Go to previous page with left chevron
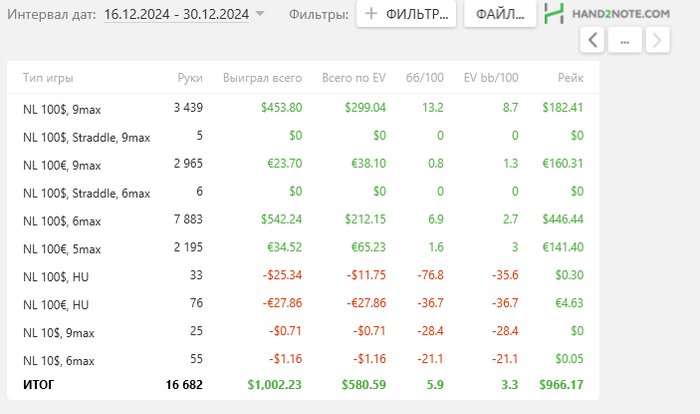 (593, 40)
